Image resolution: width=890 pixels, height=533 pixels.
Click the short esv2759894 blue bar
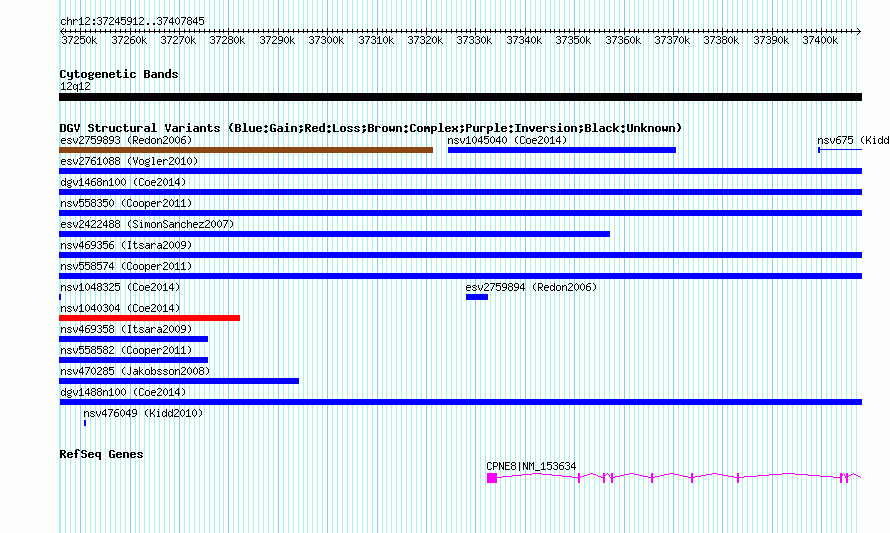point(477,297)
